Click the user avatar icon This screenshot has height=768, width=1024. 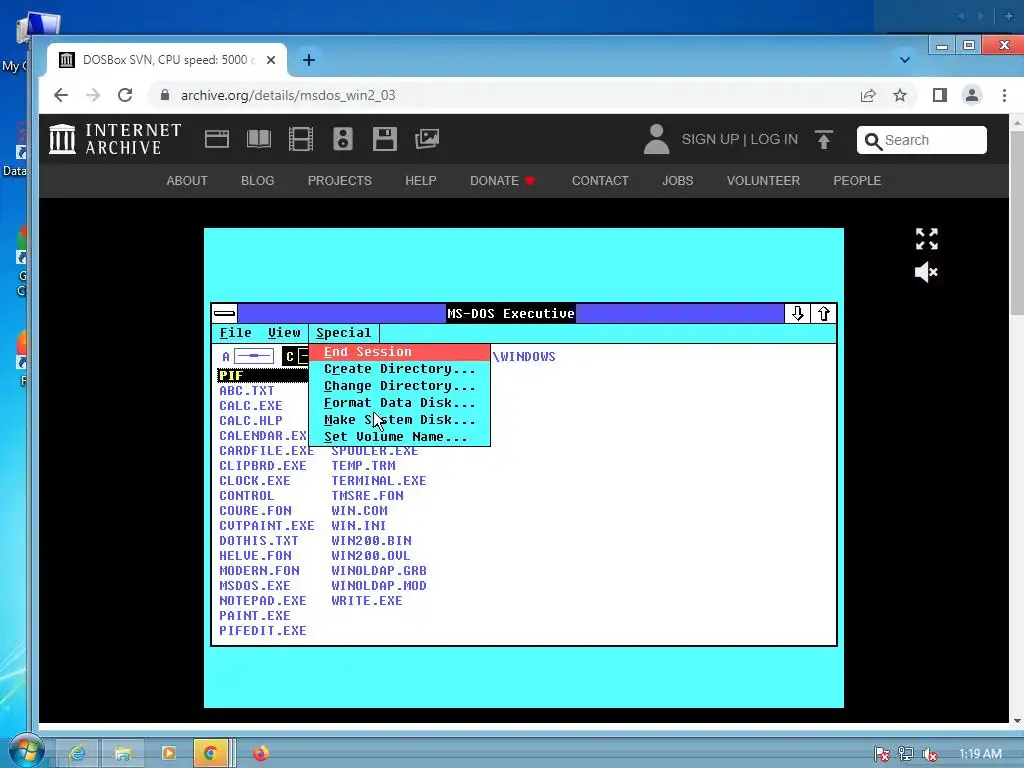click(x=656, y=139)
